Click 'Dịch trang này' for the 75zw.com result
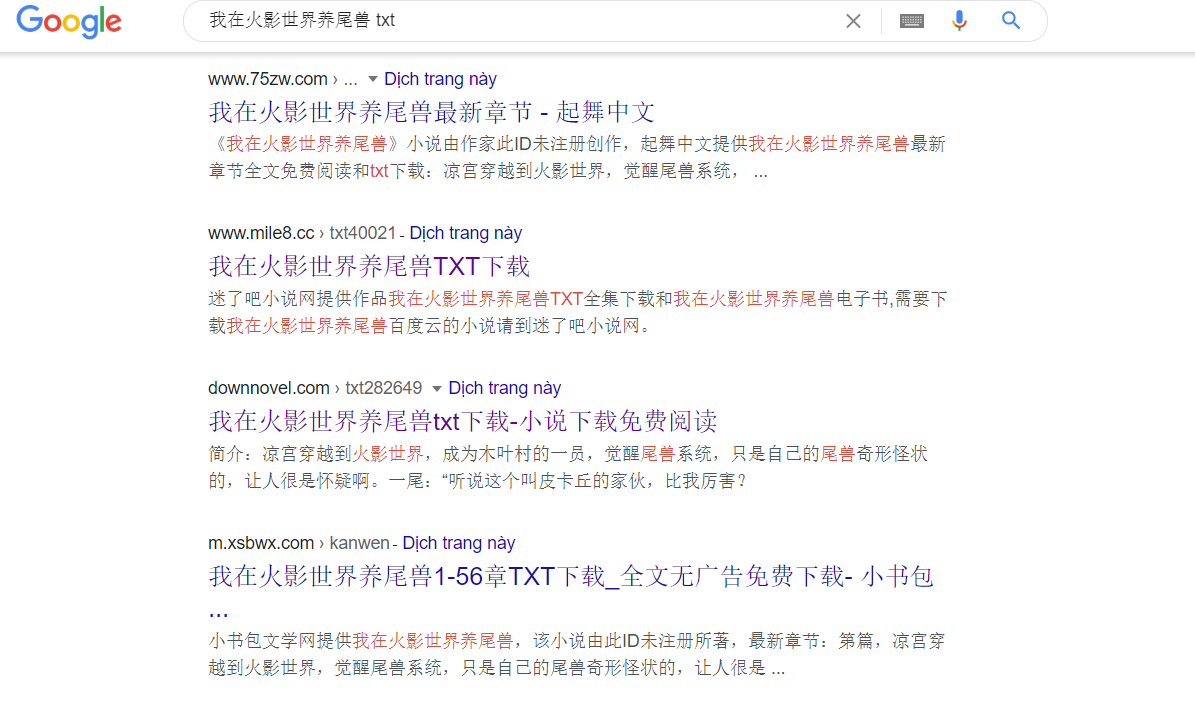This screenshot has height=712, width=1195. tap(440, 79)
